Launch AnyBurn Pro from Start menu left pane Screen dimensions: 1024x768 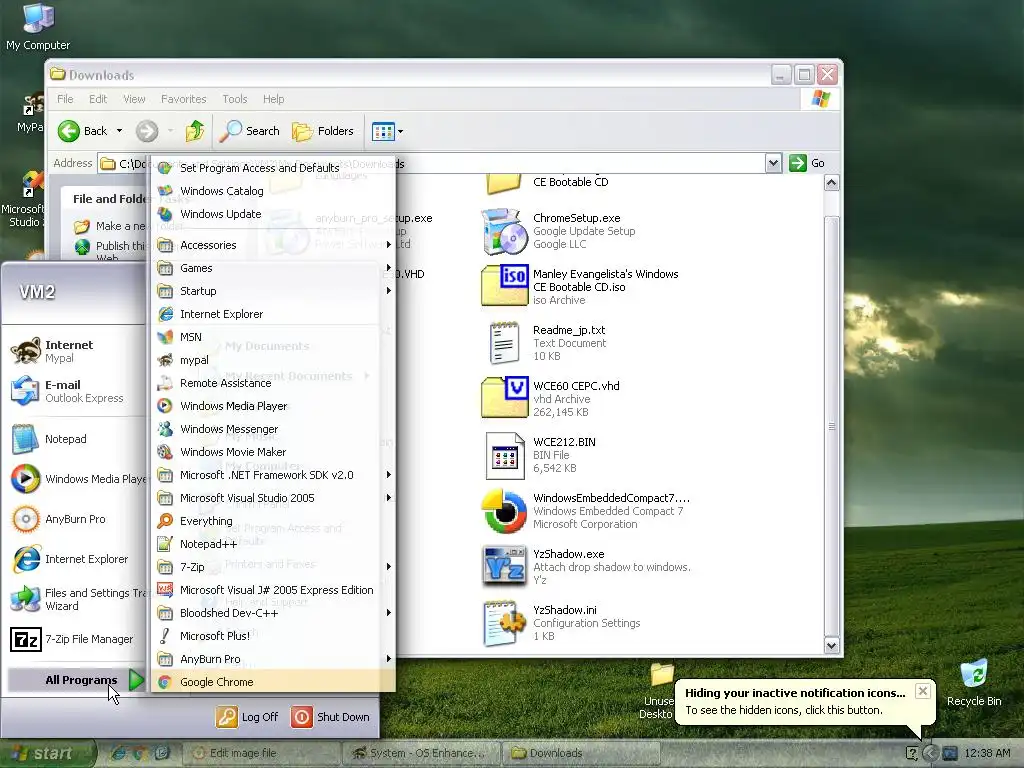(x=75, y=519)
